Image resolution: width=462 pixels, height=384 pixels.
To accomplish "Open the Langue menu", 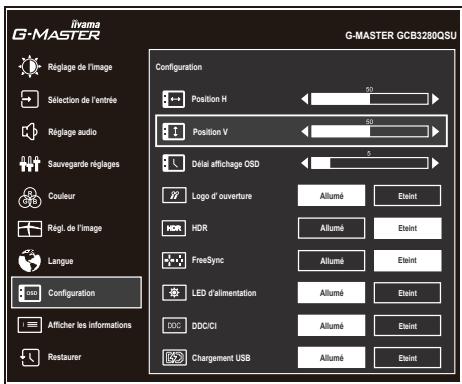I will pyautogui.click(x=61, y=261).
